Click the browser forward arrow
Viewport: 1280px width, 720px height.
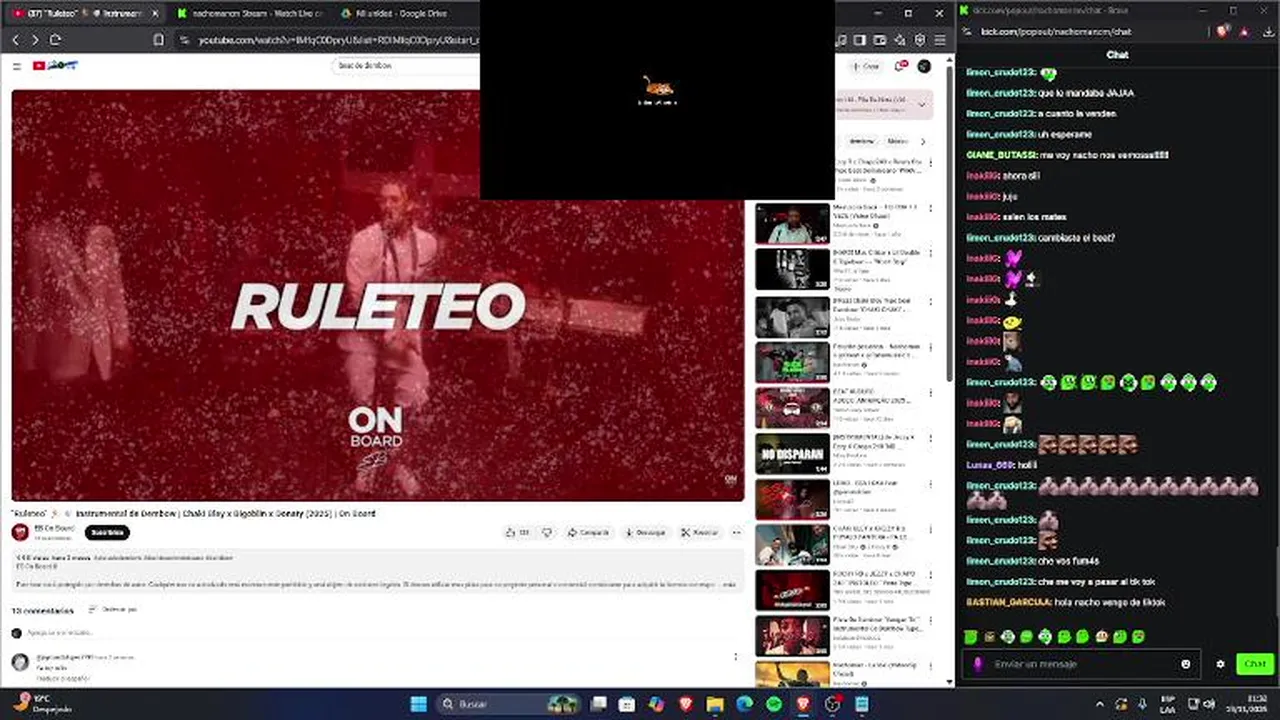(35, 40)
